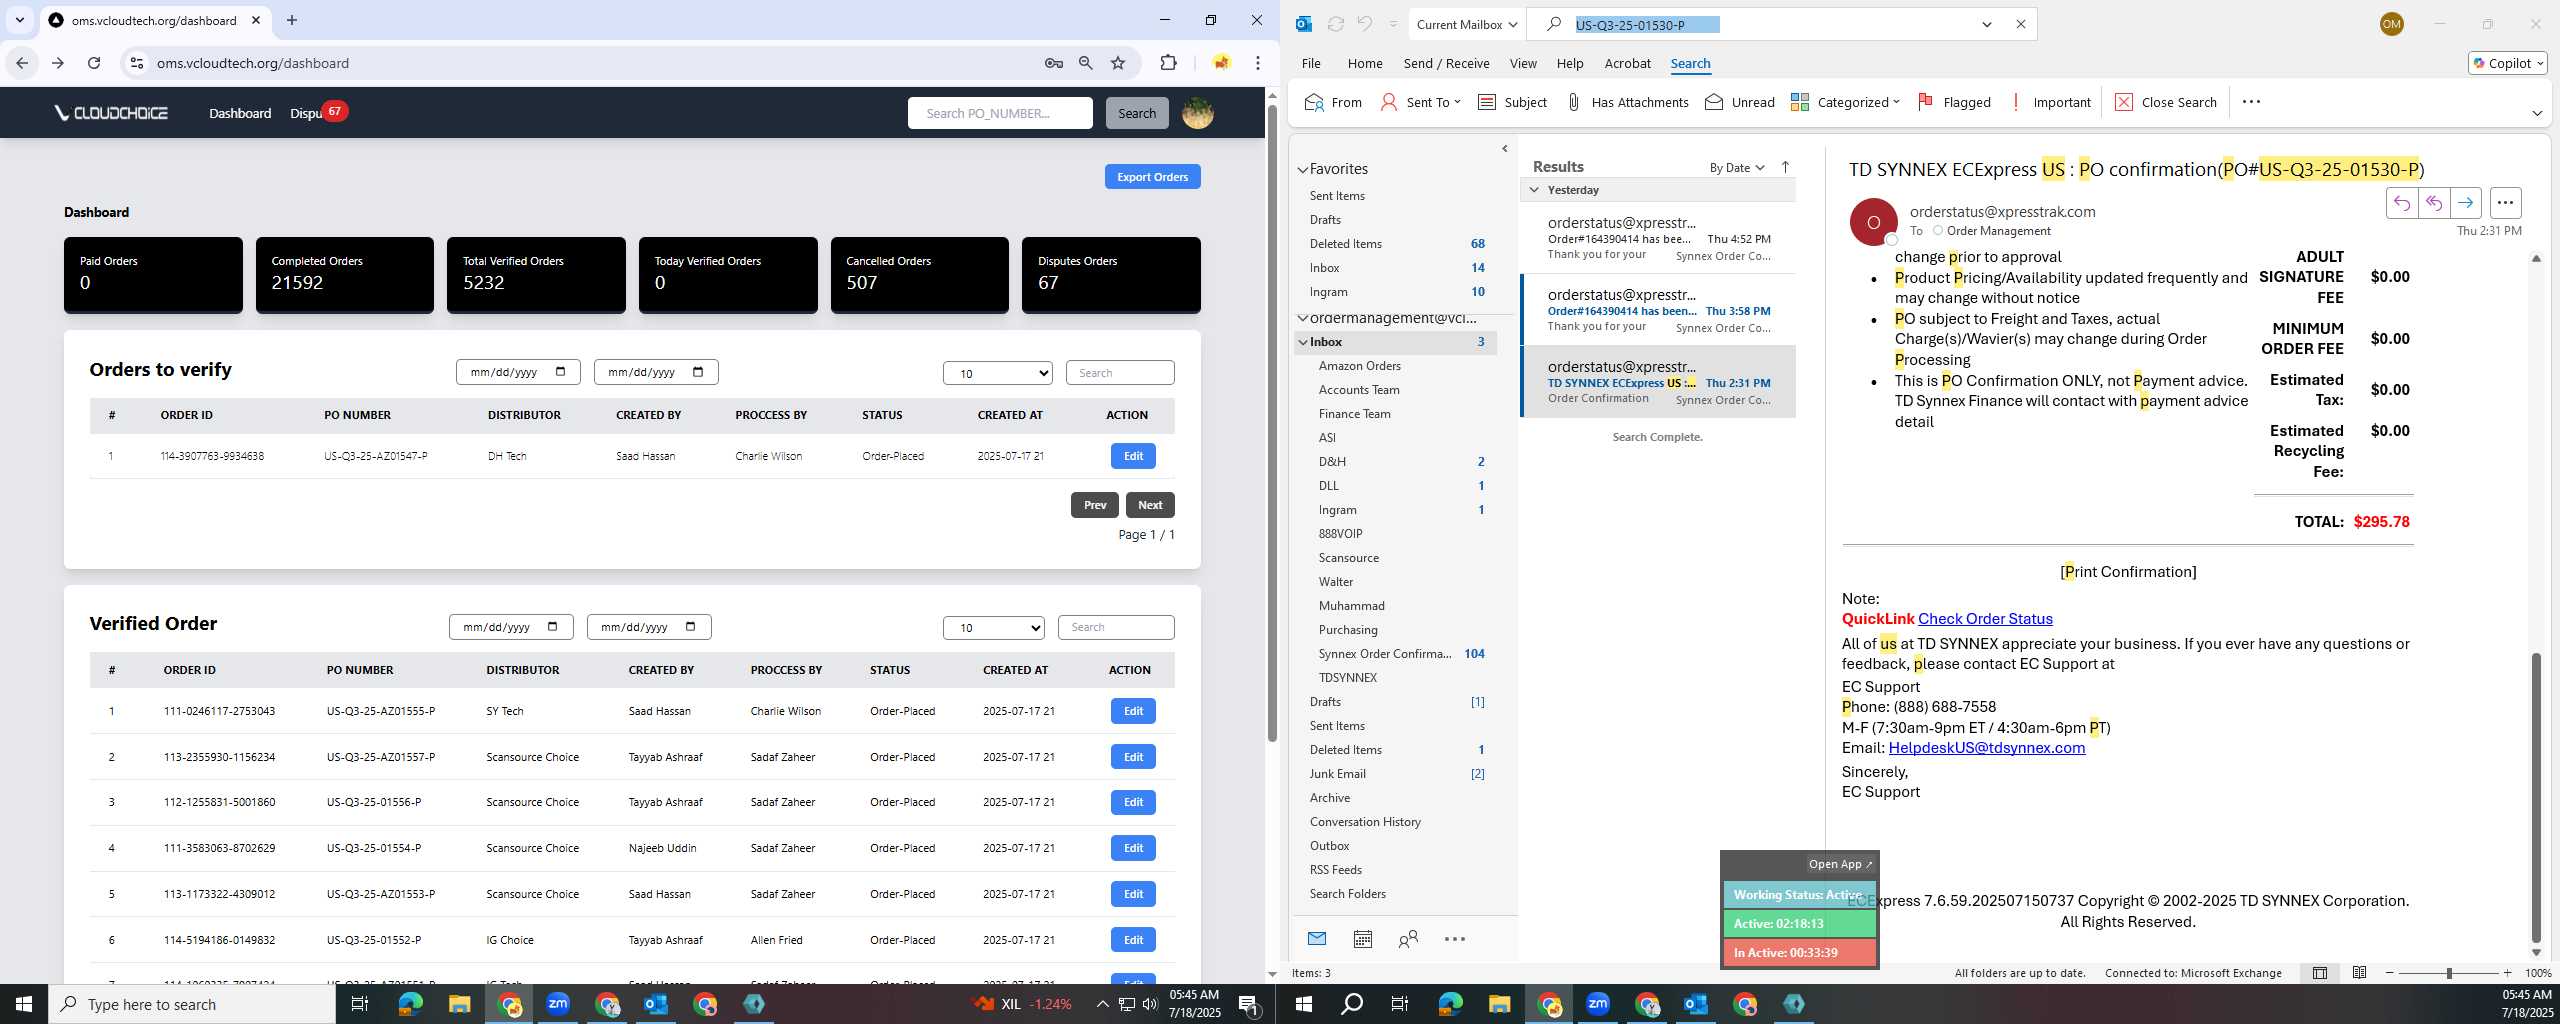Image resolution: width=2560 pixels, height=1024 pixels.
Task: Filter by Unread messages in Outlook
Action: (1740, 102)
